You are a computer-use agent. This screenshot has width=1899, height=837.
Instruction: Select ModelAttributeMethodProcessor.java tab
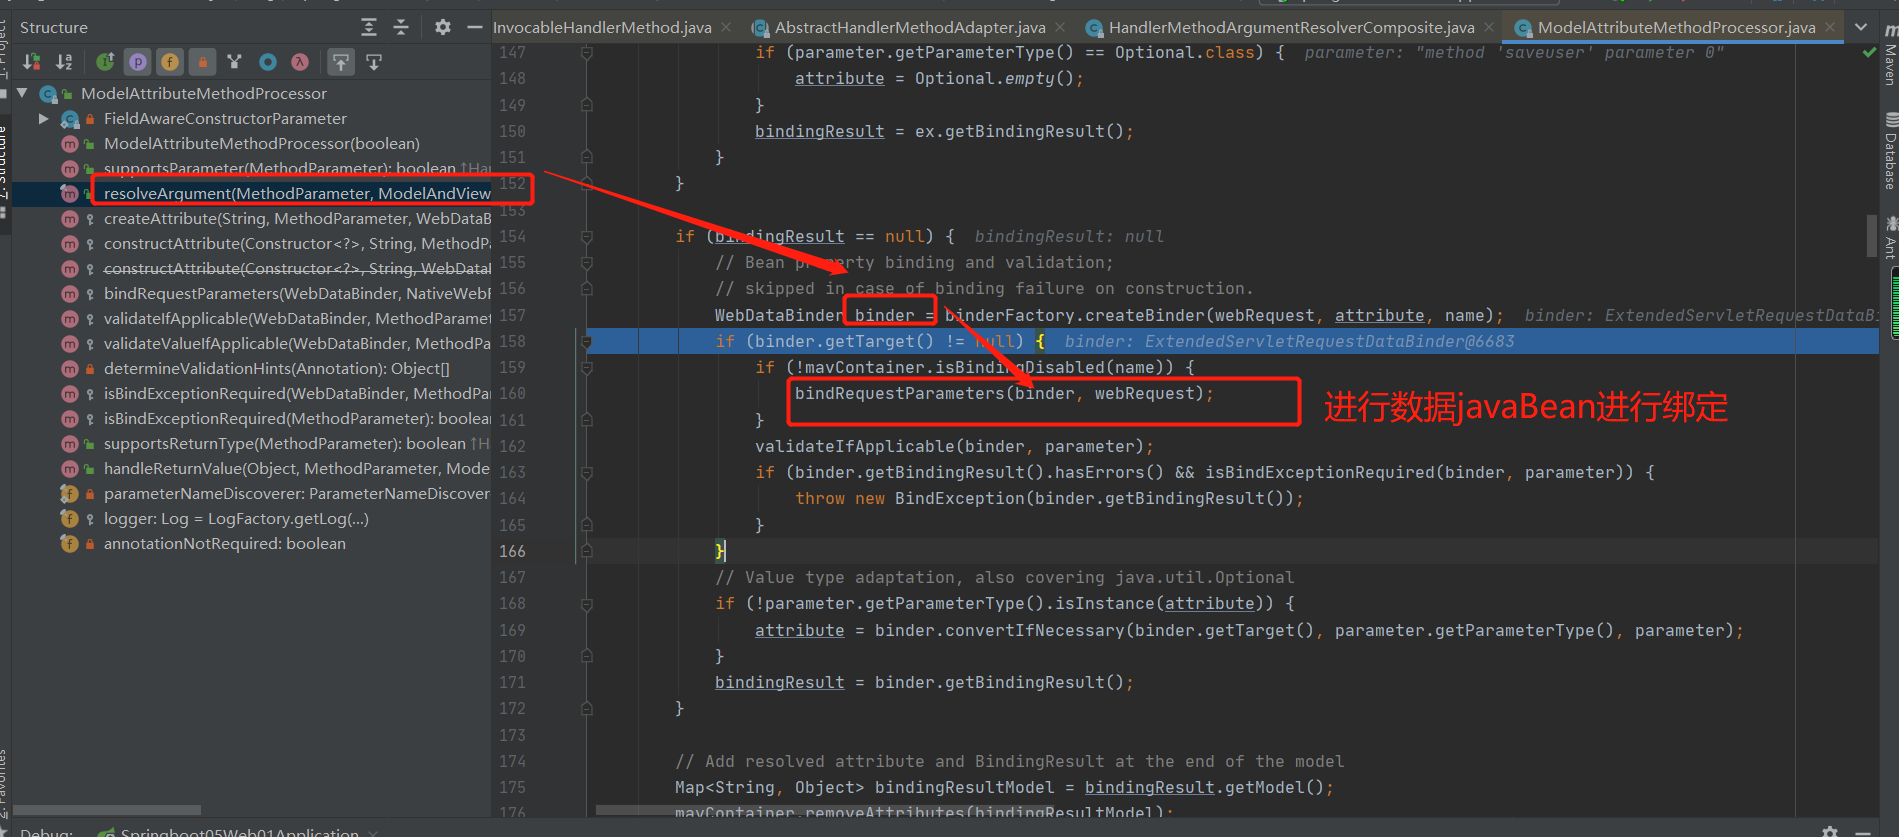click(1676, 27)
